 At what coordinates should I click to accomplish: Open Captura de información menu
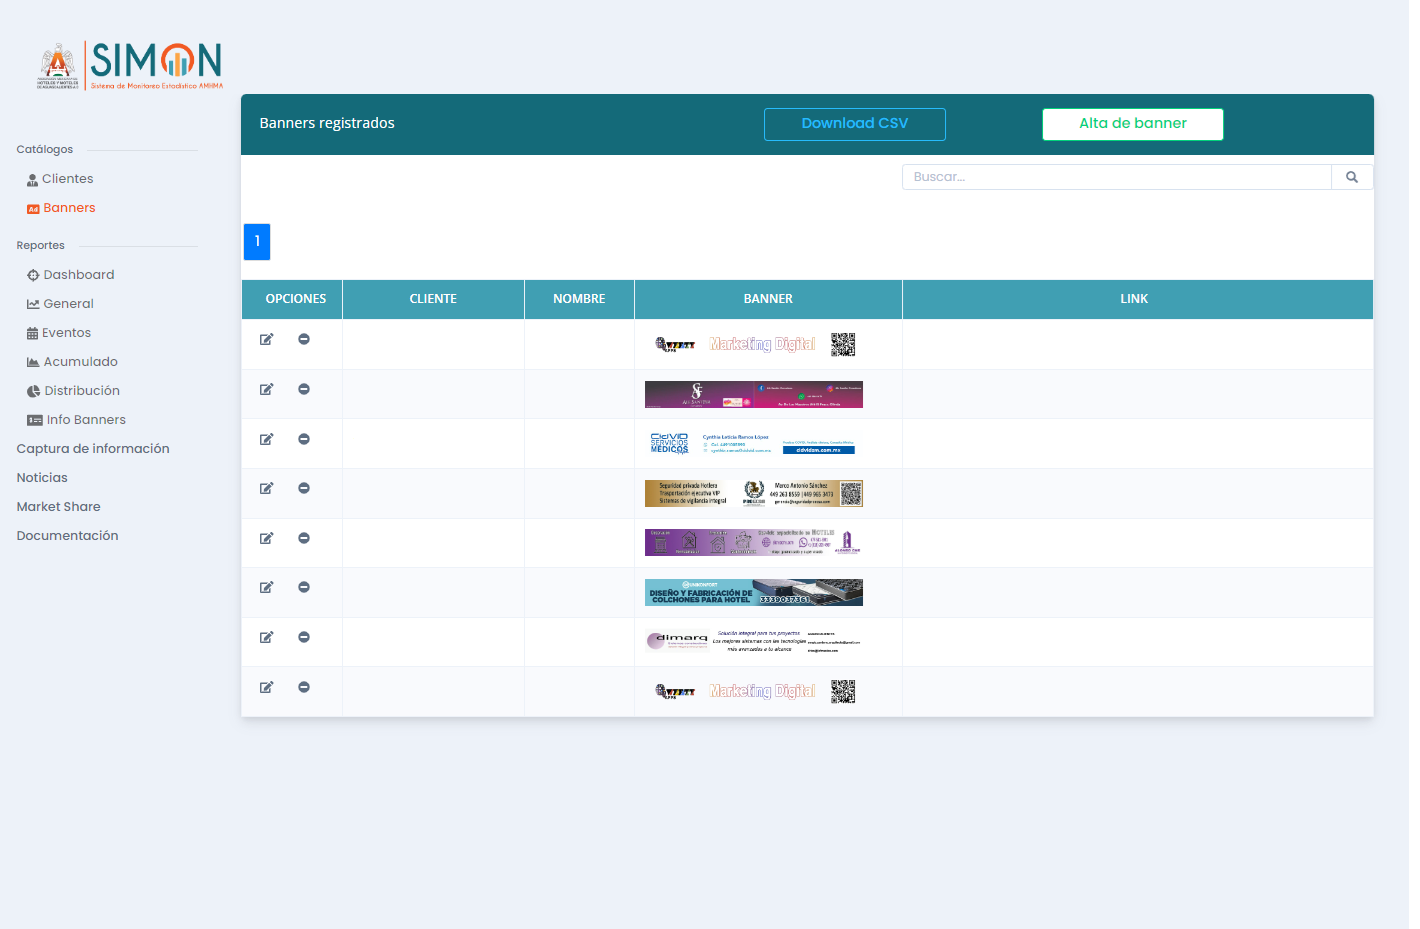[93, 449]
